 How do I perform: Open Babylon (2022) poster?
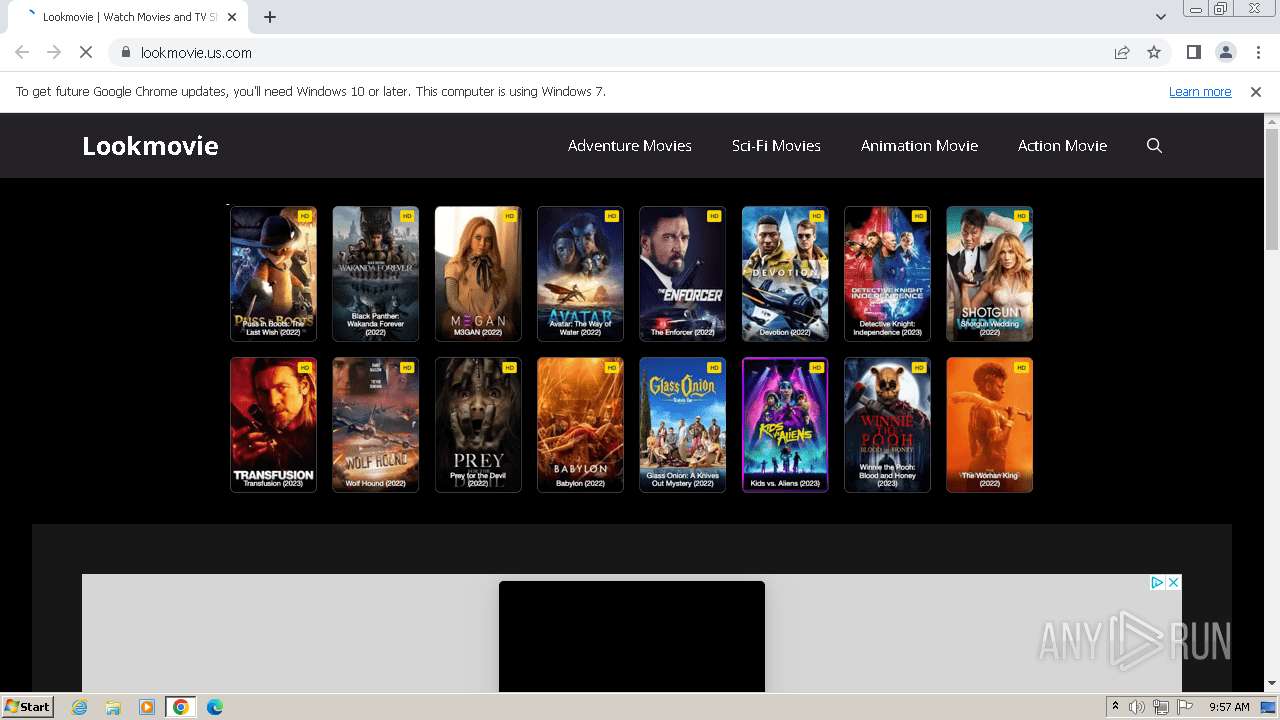[x=580, y=425]
